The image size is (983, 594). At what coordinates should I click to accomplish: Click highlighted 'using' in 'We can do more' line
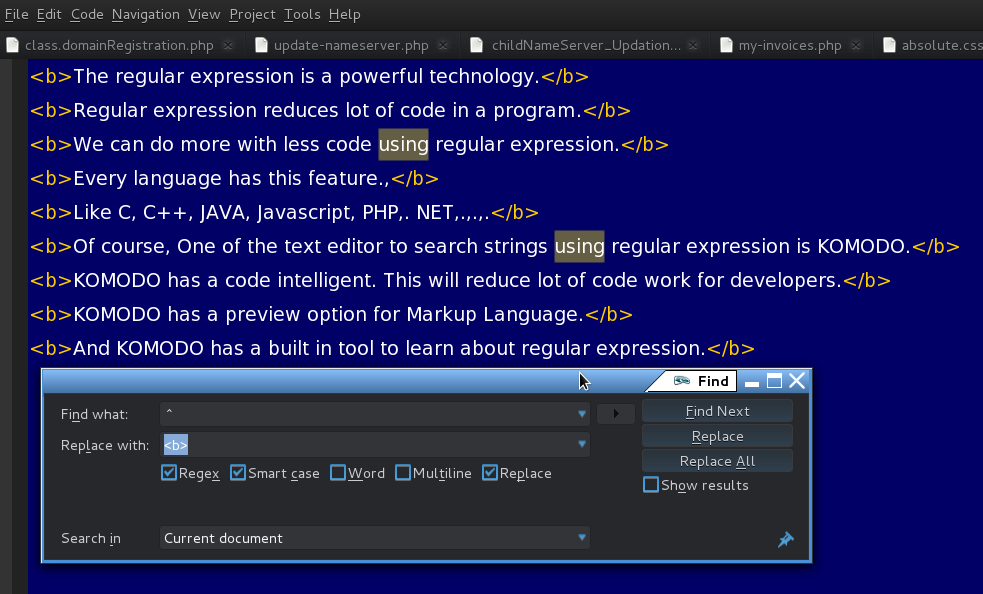(x=403, y=144)
